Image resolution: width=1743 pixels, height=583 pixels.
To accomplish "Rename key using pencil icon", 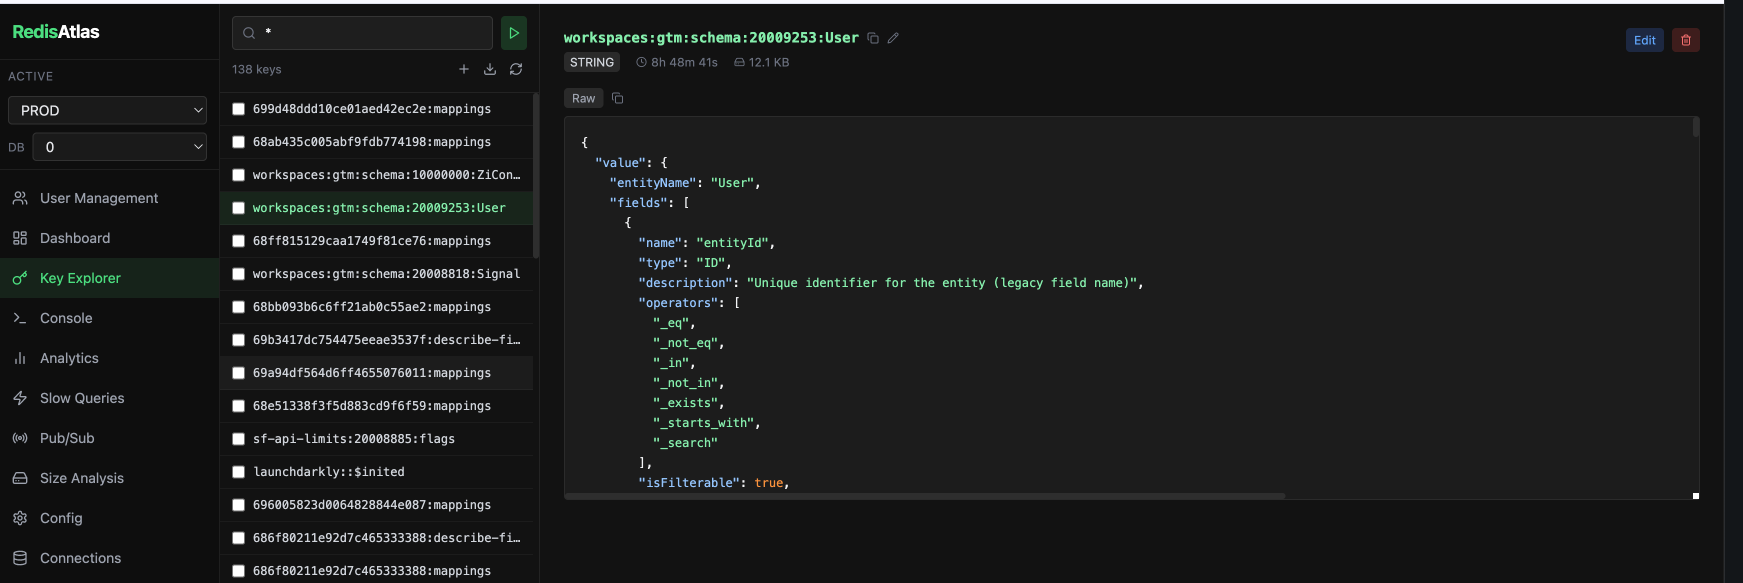I will (894, 38).
